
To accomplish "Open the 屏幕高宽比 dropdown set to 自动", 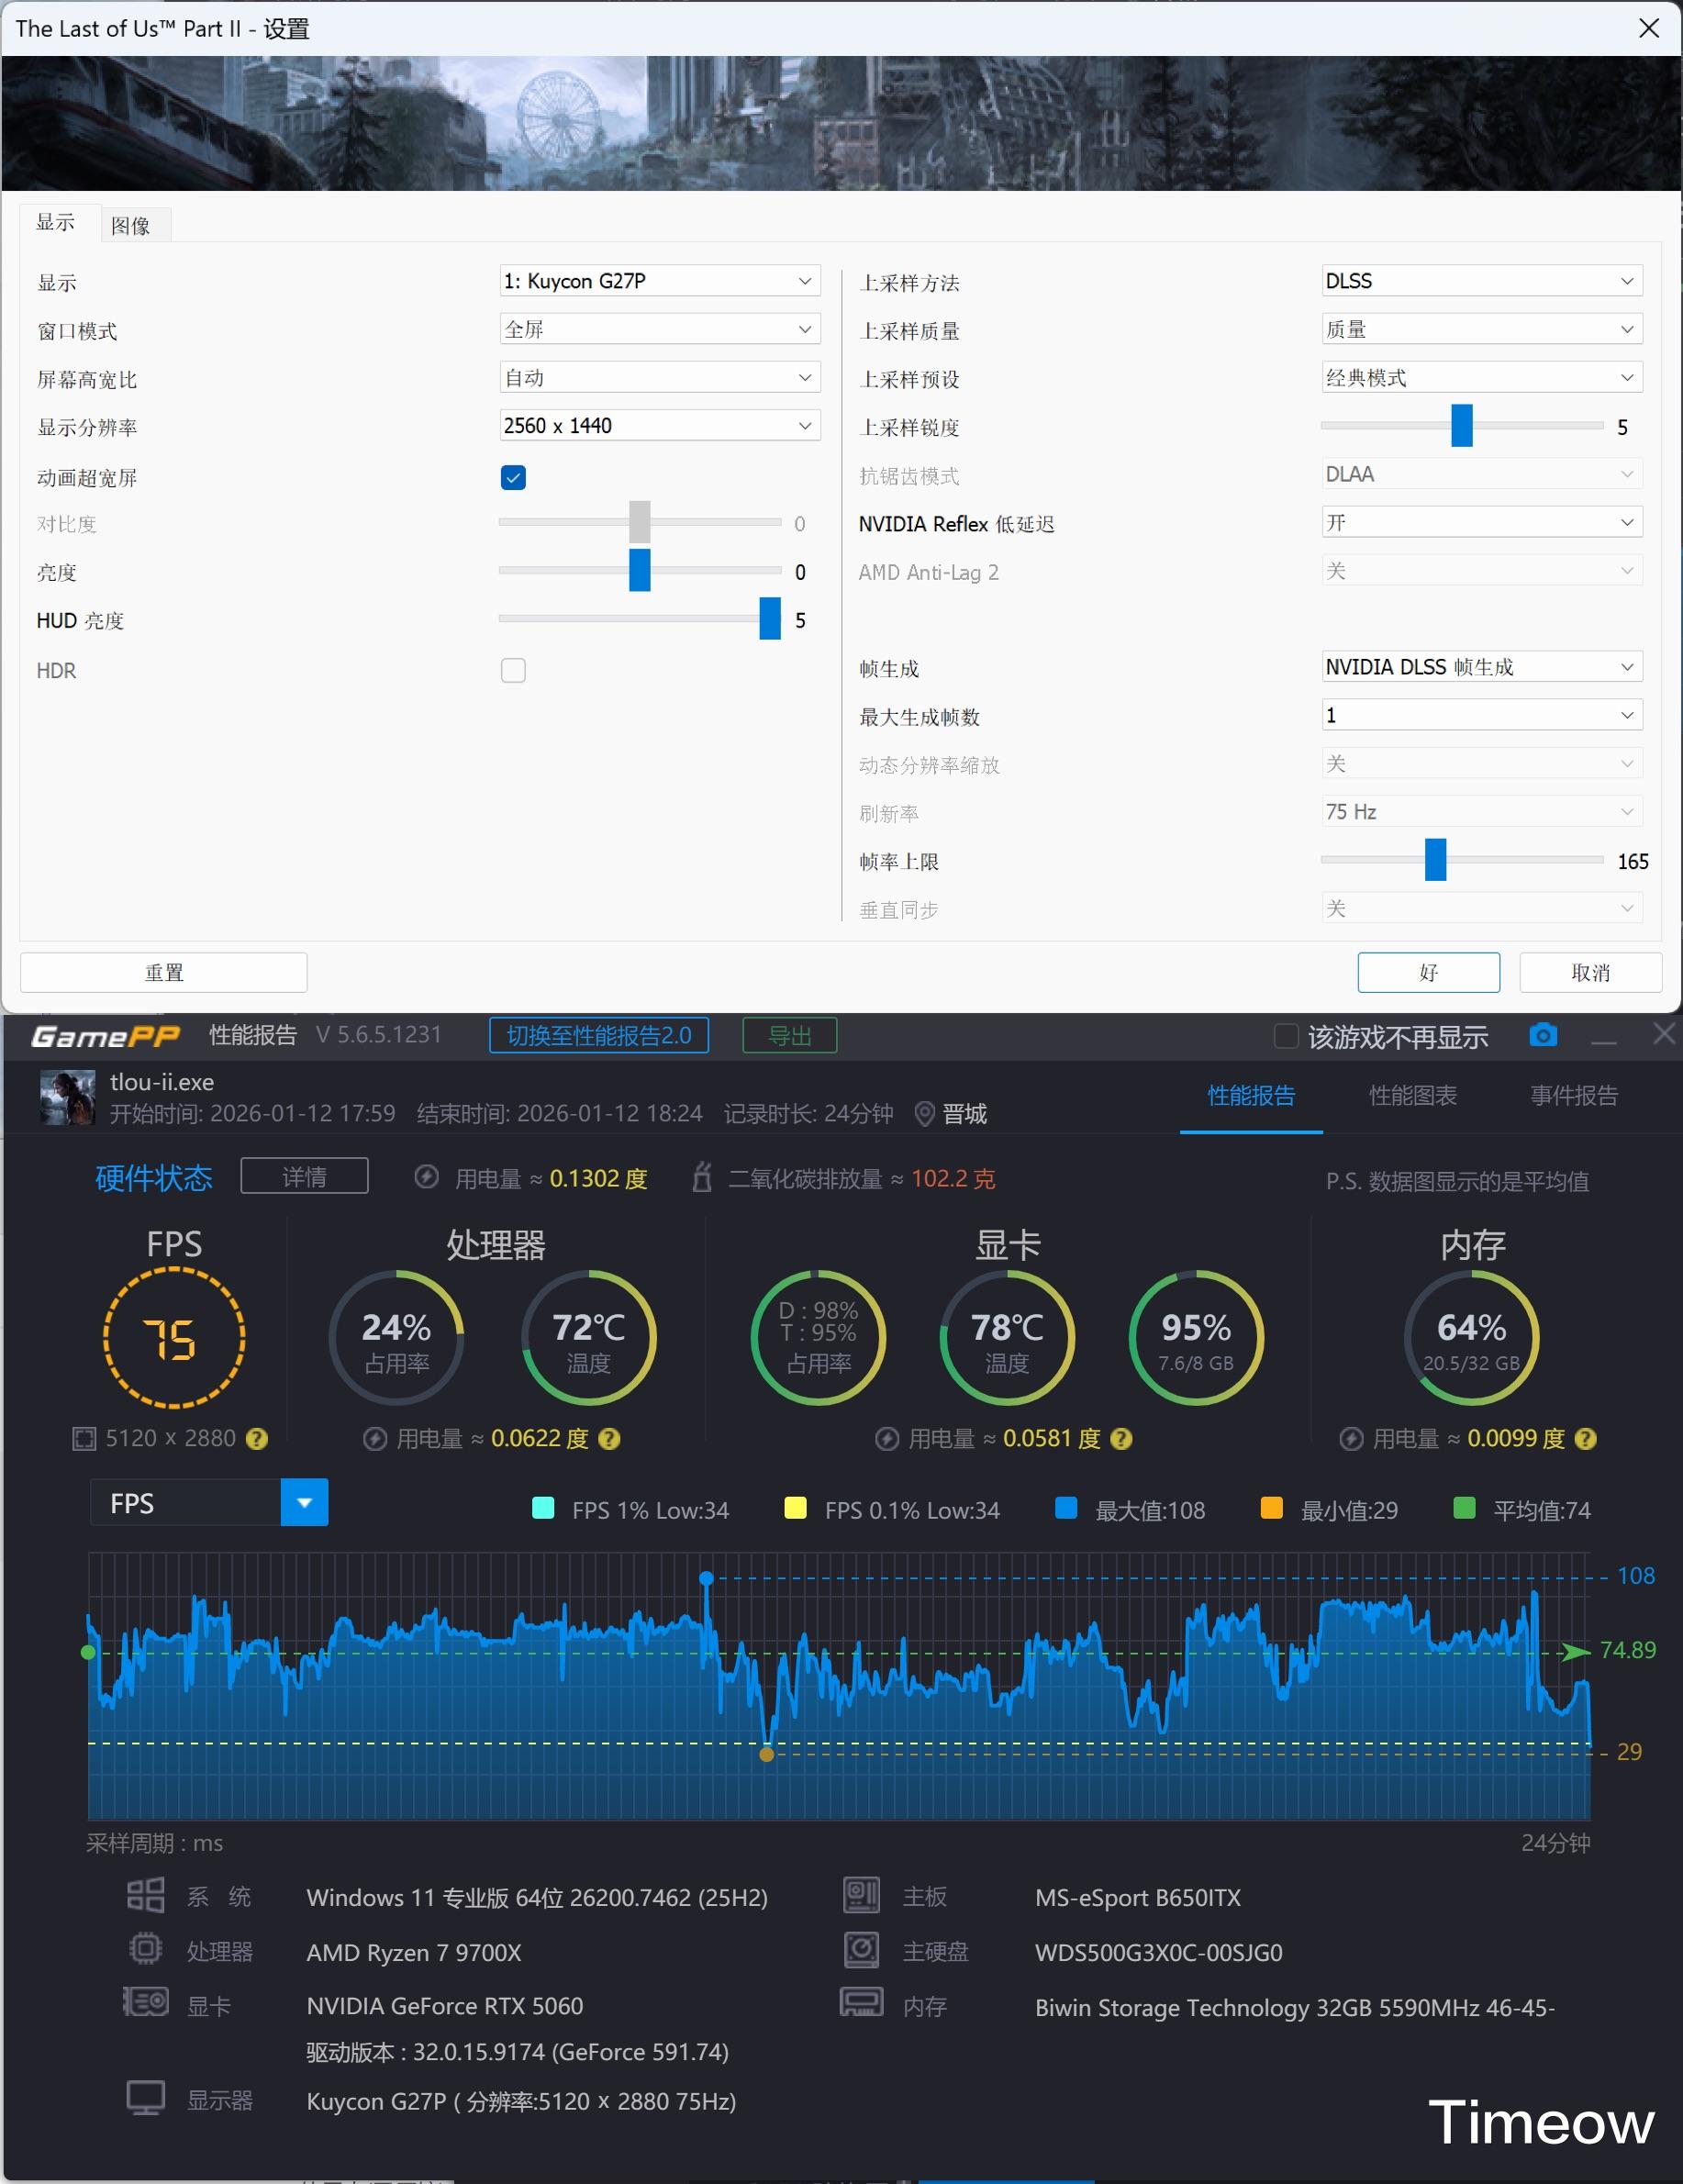I will [660, 377].
